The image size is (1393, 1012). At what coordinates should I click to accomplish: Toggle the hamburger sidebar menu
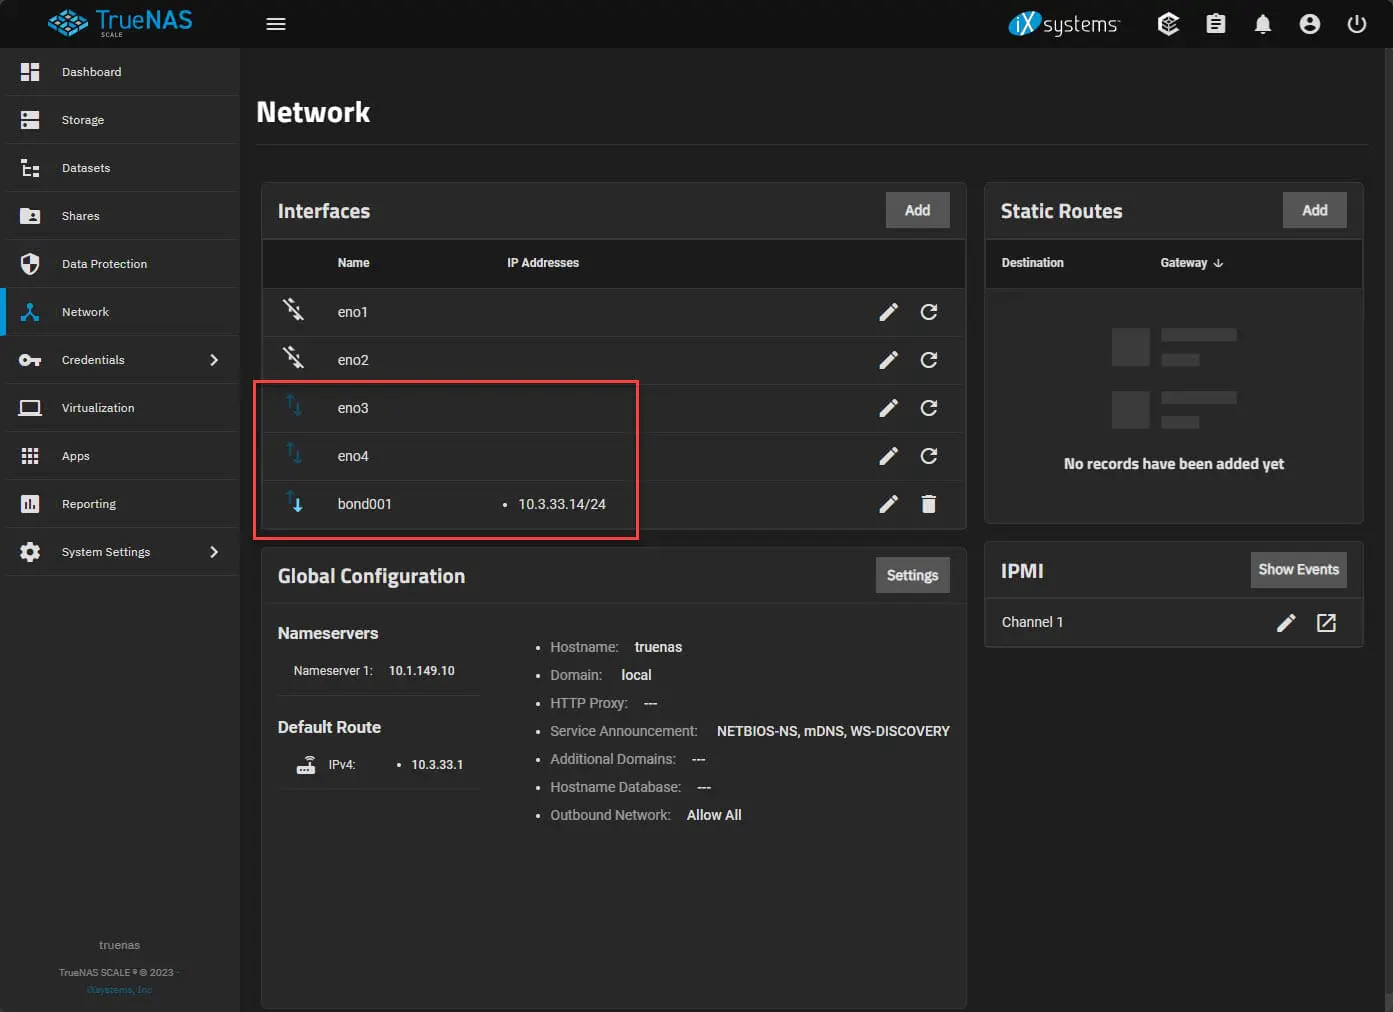[276, 24]
